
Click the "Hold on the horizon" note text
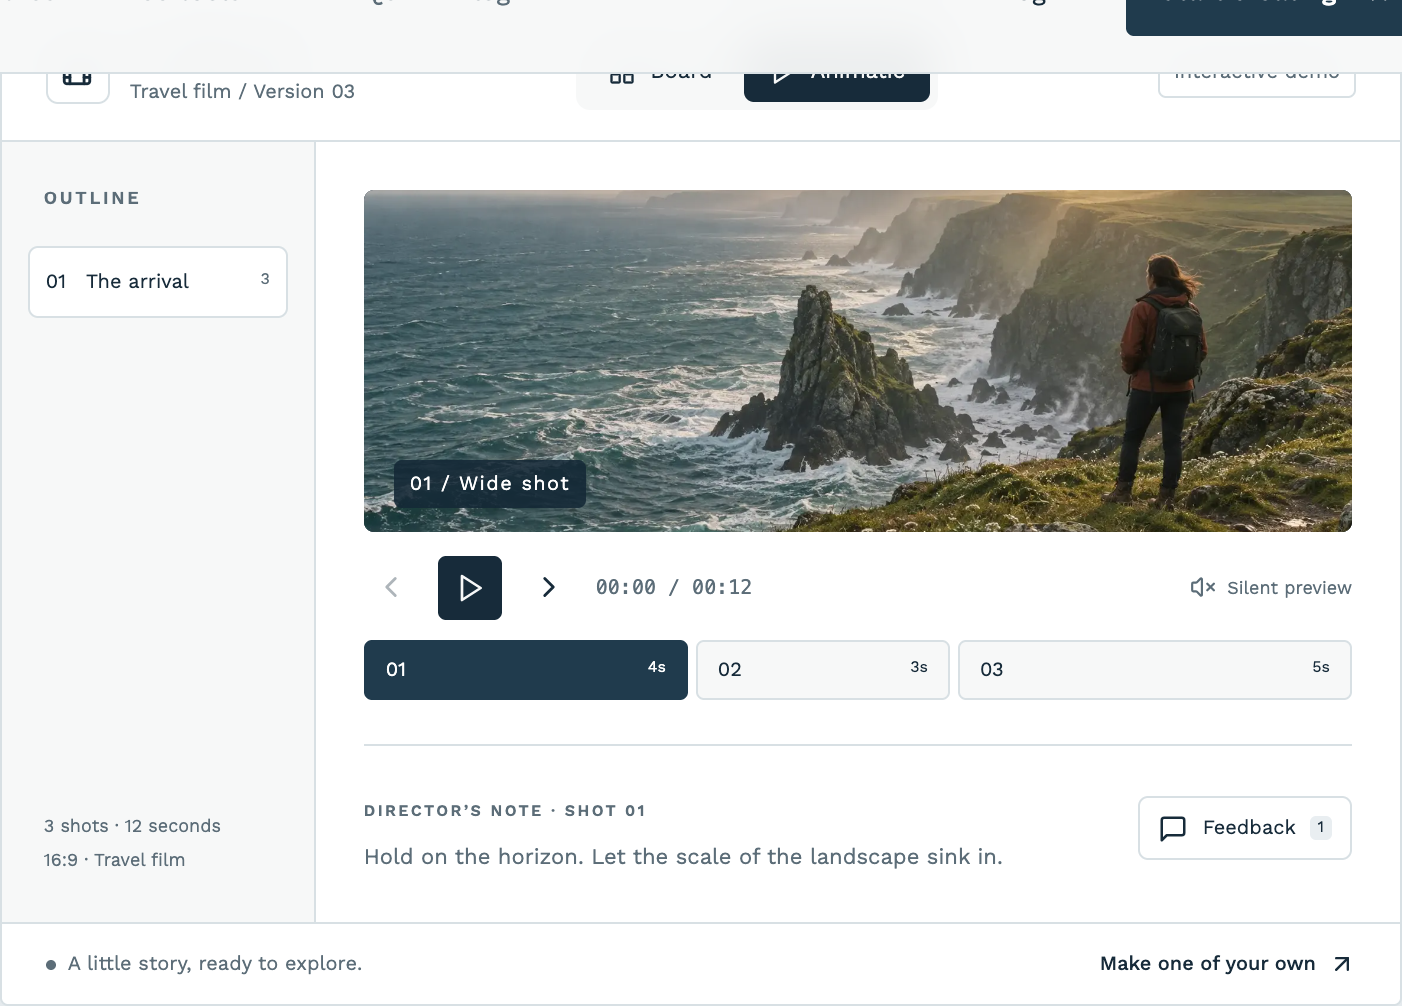pyautogui.click(x=683, y=857)
